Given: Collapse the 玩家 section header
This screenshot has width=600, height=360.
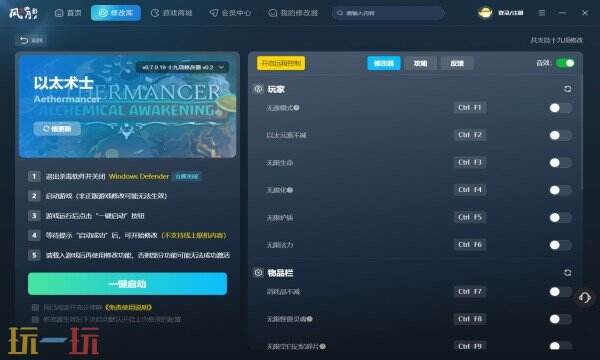Looking at the screenshot, I should [x=276, y=90].
